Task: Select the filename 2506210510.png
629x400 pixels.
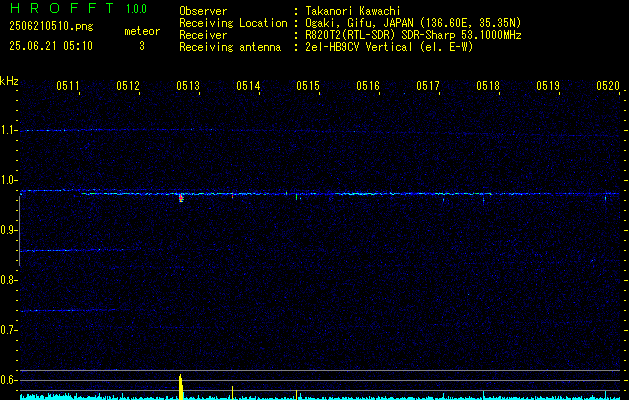Action: (51, 27)
